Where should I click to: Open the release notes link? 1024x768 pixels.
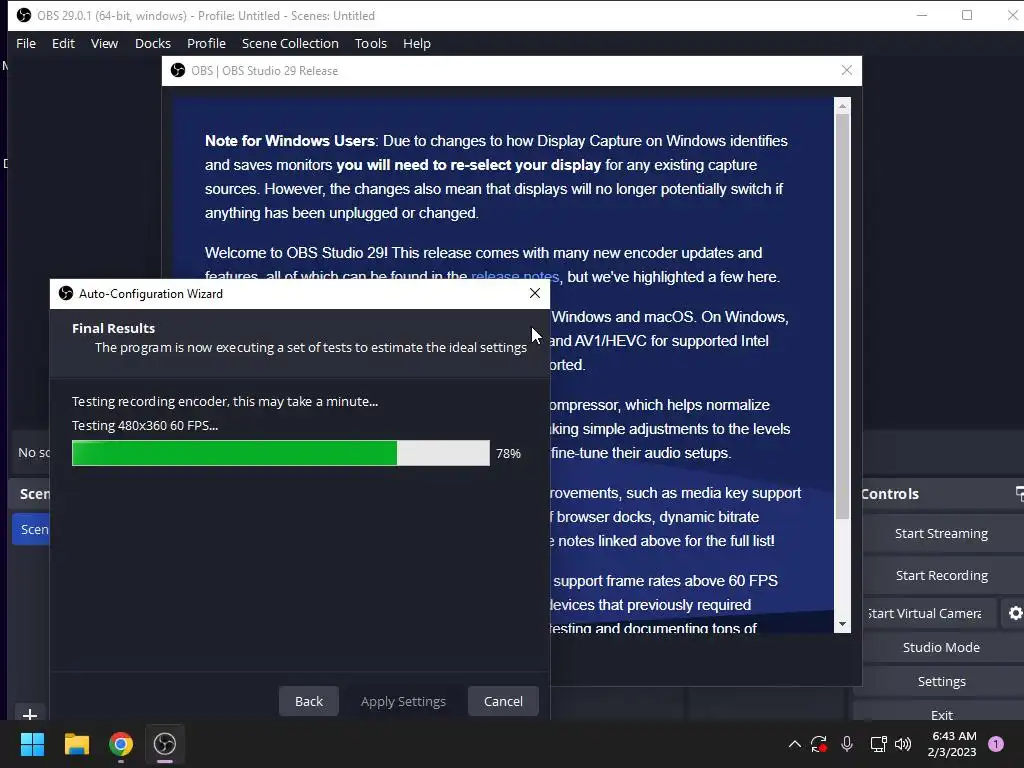tap(515, 276)
